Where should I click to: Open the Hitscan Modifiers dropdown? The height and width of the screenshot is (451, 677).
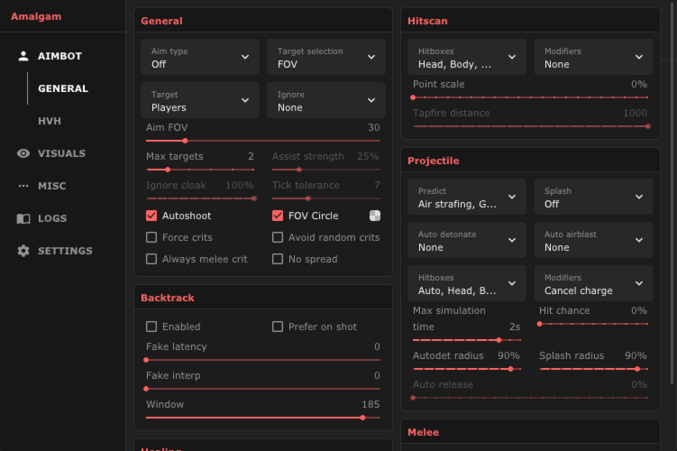(593, 57)
